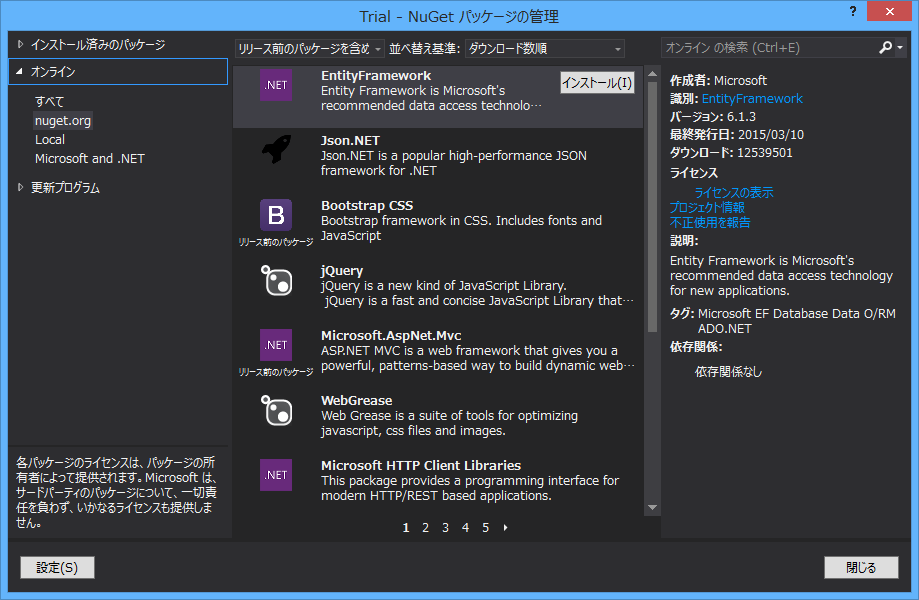Go to results page 3

click(x=444, y=527)
